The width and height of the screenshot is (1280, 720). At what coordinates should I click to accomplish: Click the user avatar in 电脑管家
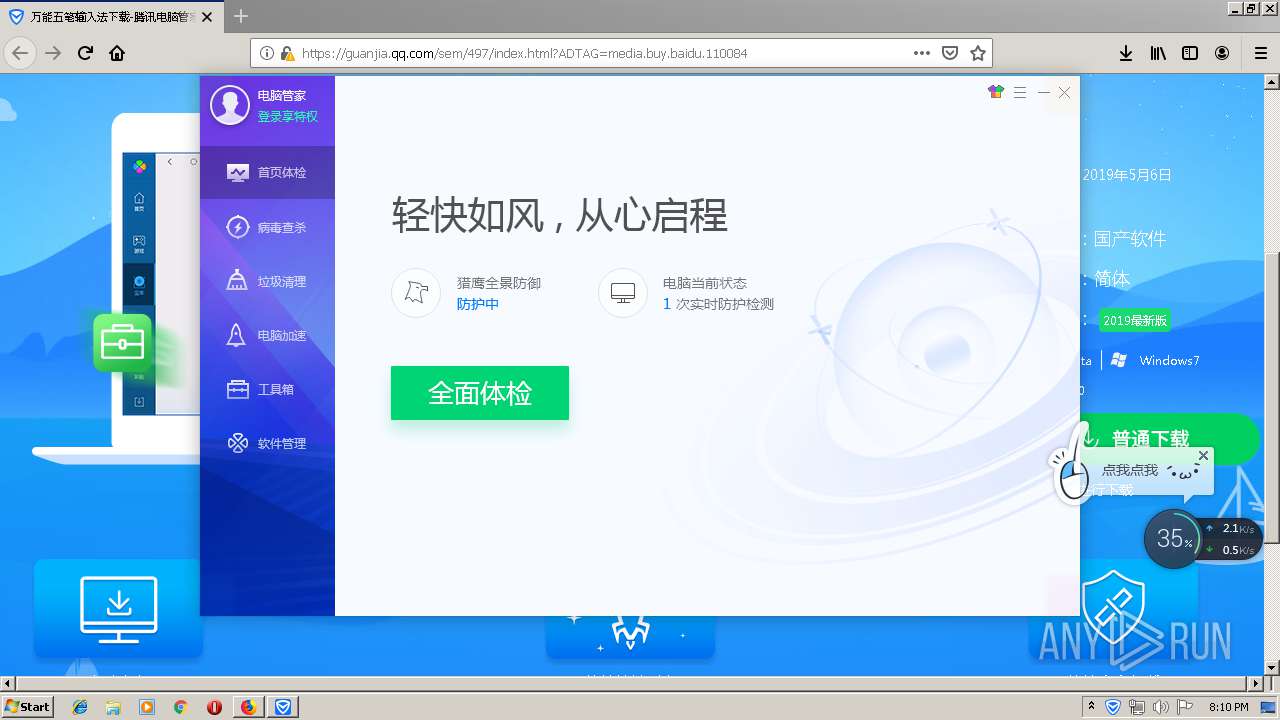[230, 105]
